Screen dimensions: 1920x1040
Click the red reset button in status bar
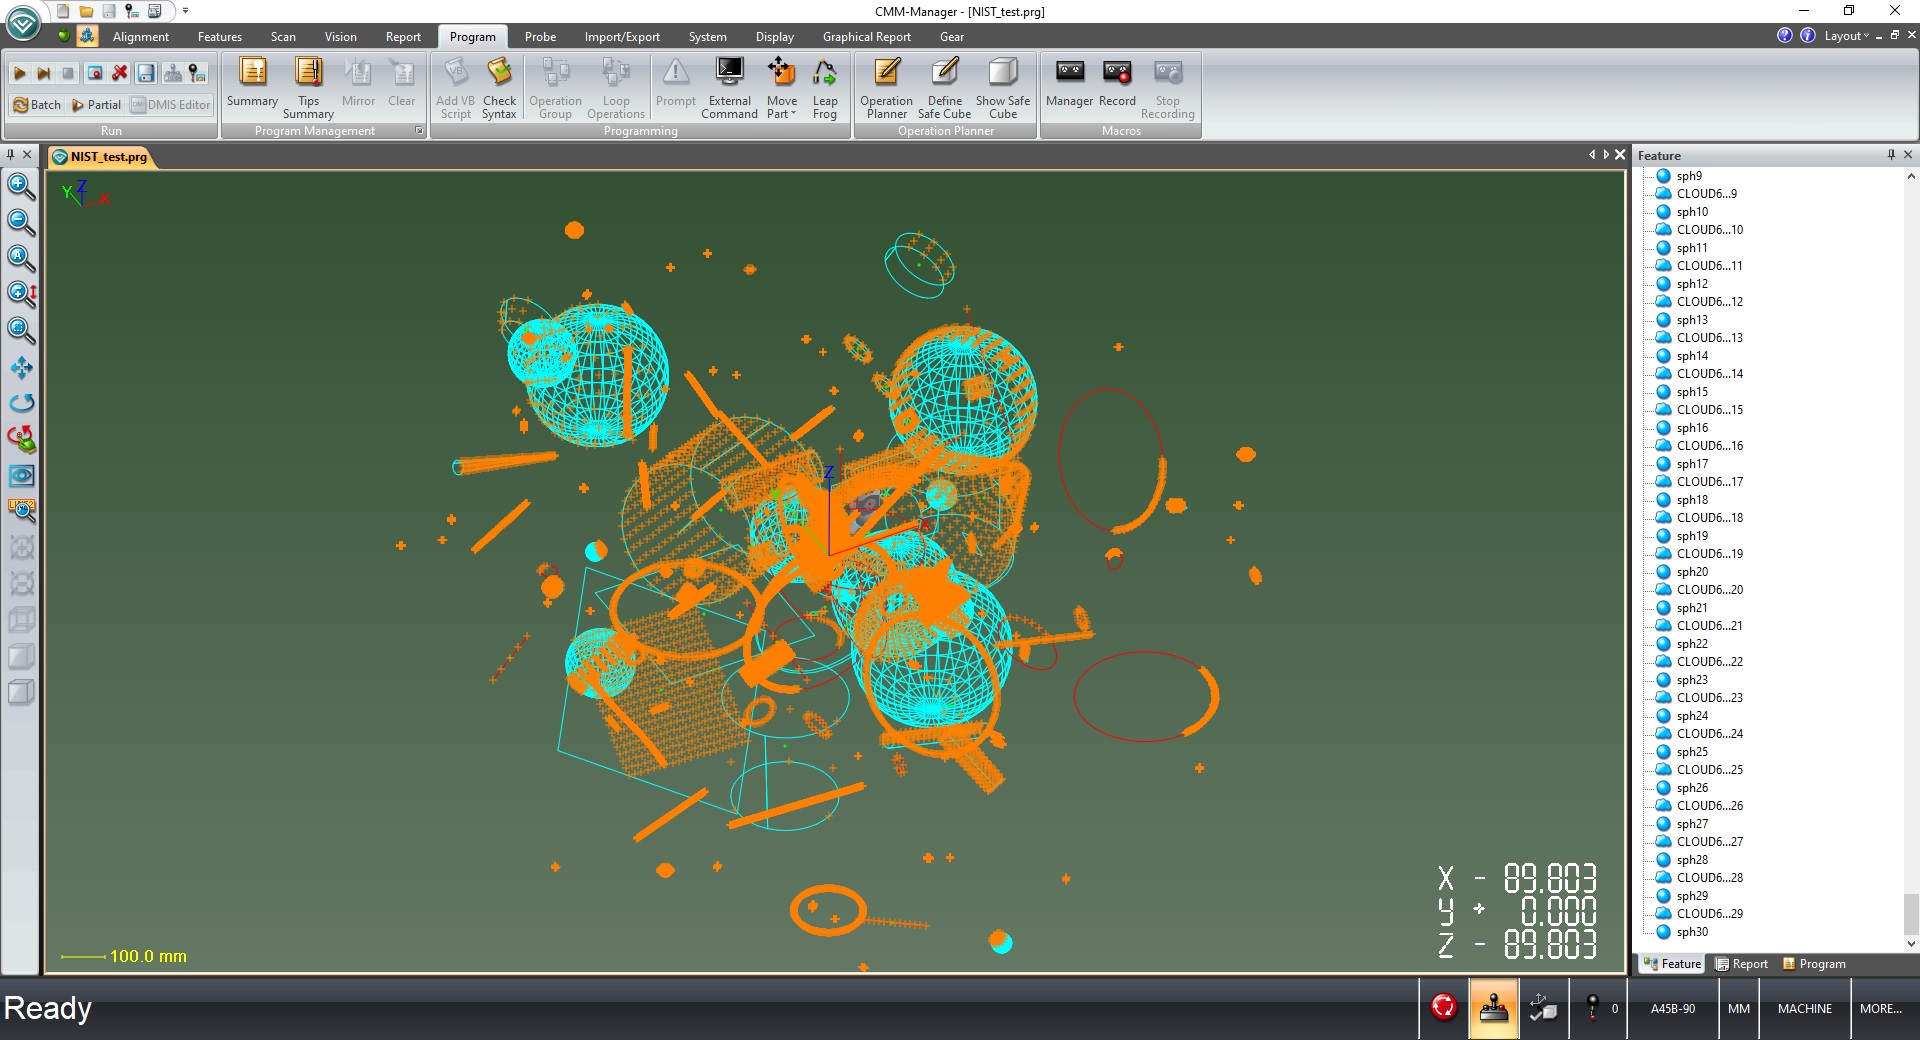click(1443, 1007)
